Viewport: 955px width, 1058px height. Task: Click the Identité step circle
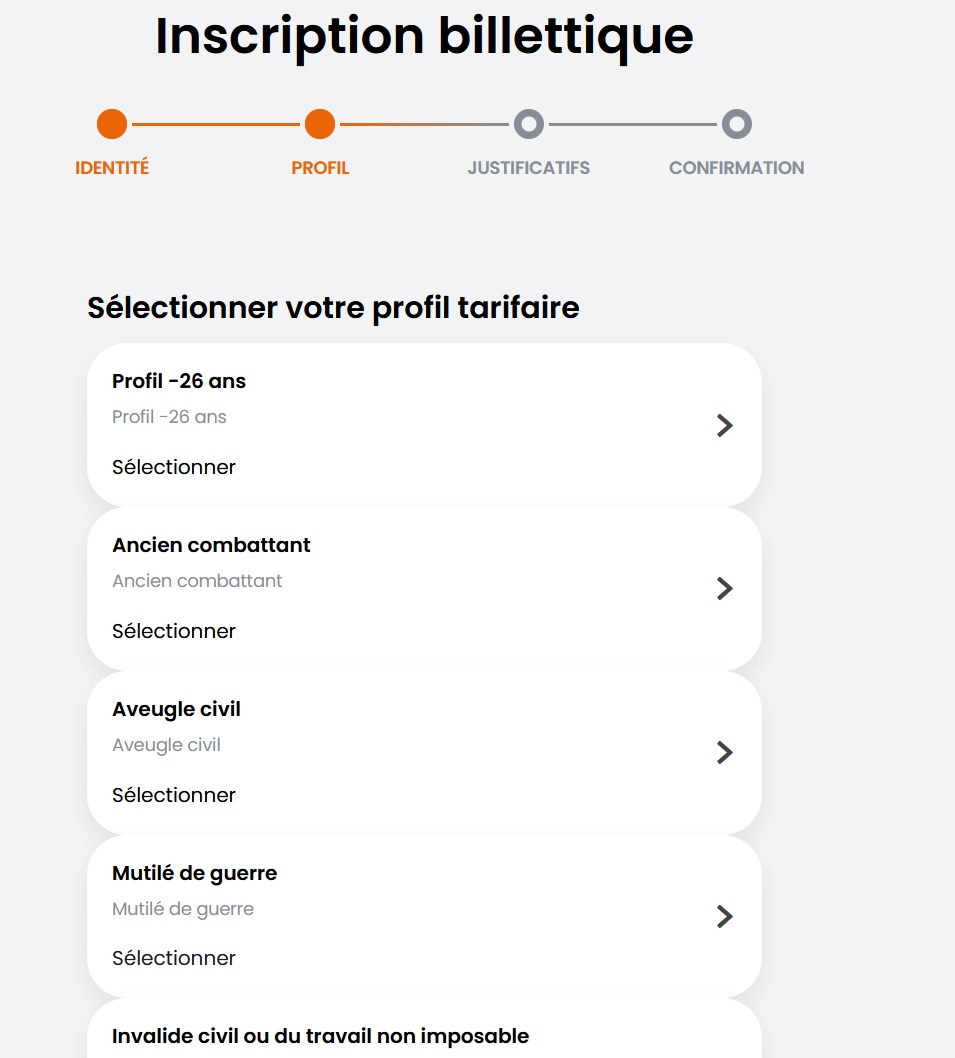(112, 125)
